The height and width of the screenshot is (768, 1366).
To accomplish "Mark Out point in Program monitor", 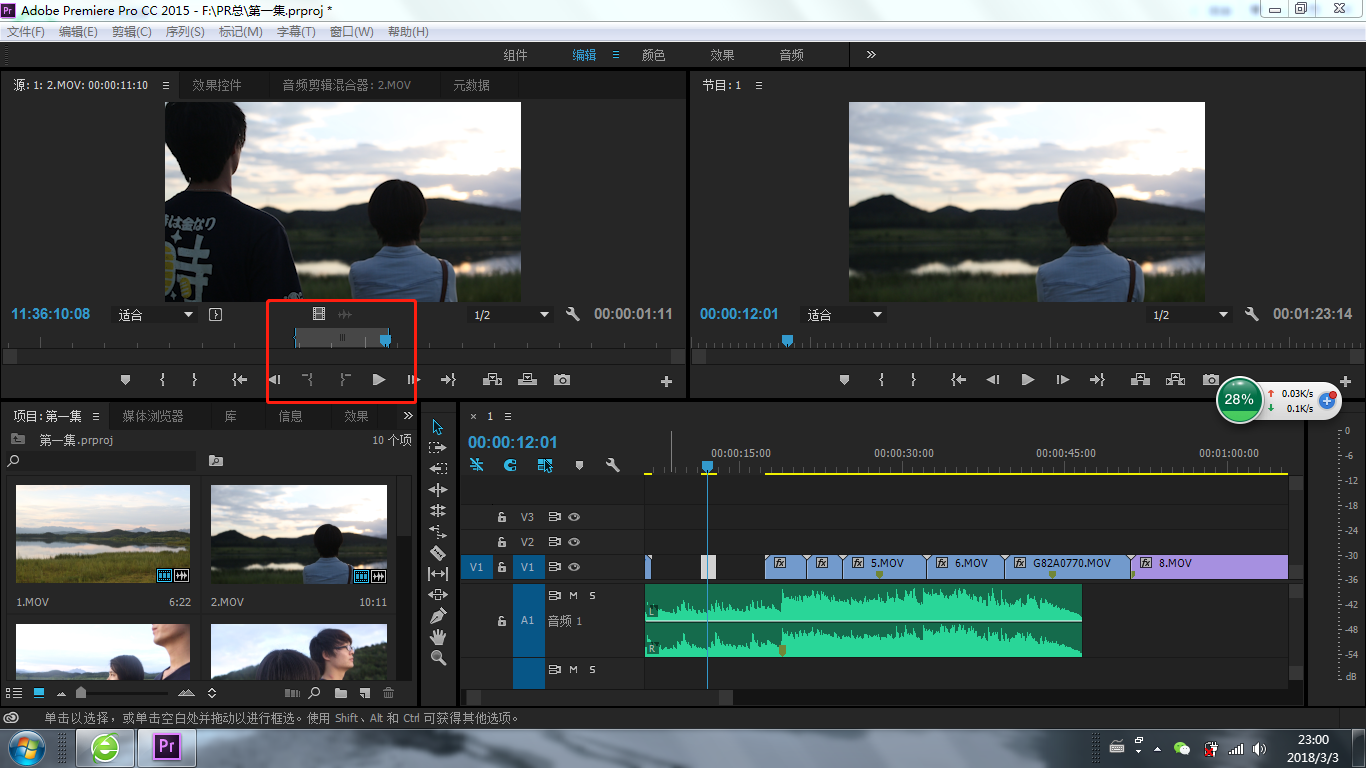I will [913, 380].
